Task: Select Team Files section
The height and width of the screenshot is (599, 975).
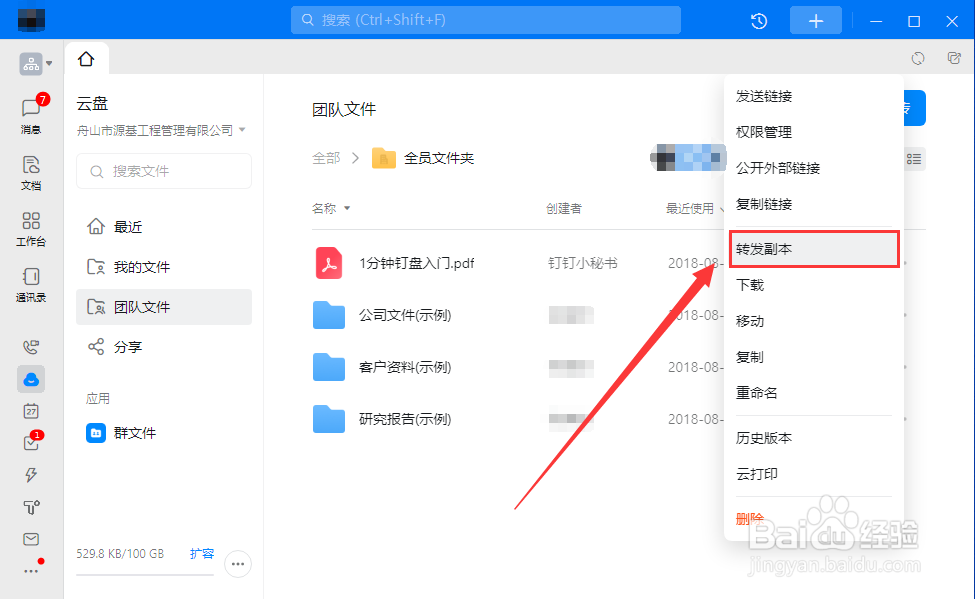Action: pyautogui.click(x=164, y=307)
